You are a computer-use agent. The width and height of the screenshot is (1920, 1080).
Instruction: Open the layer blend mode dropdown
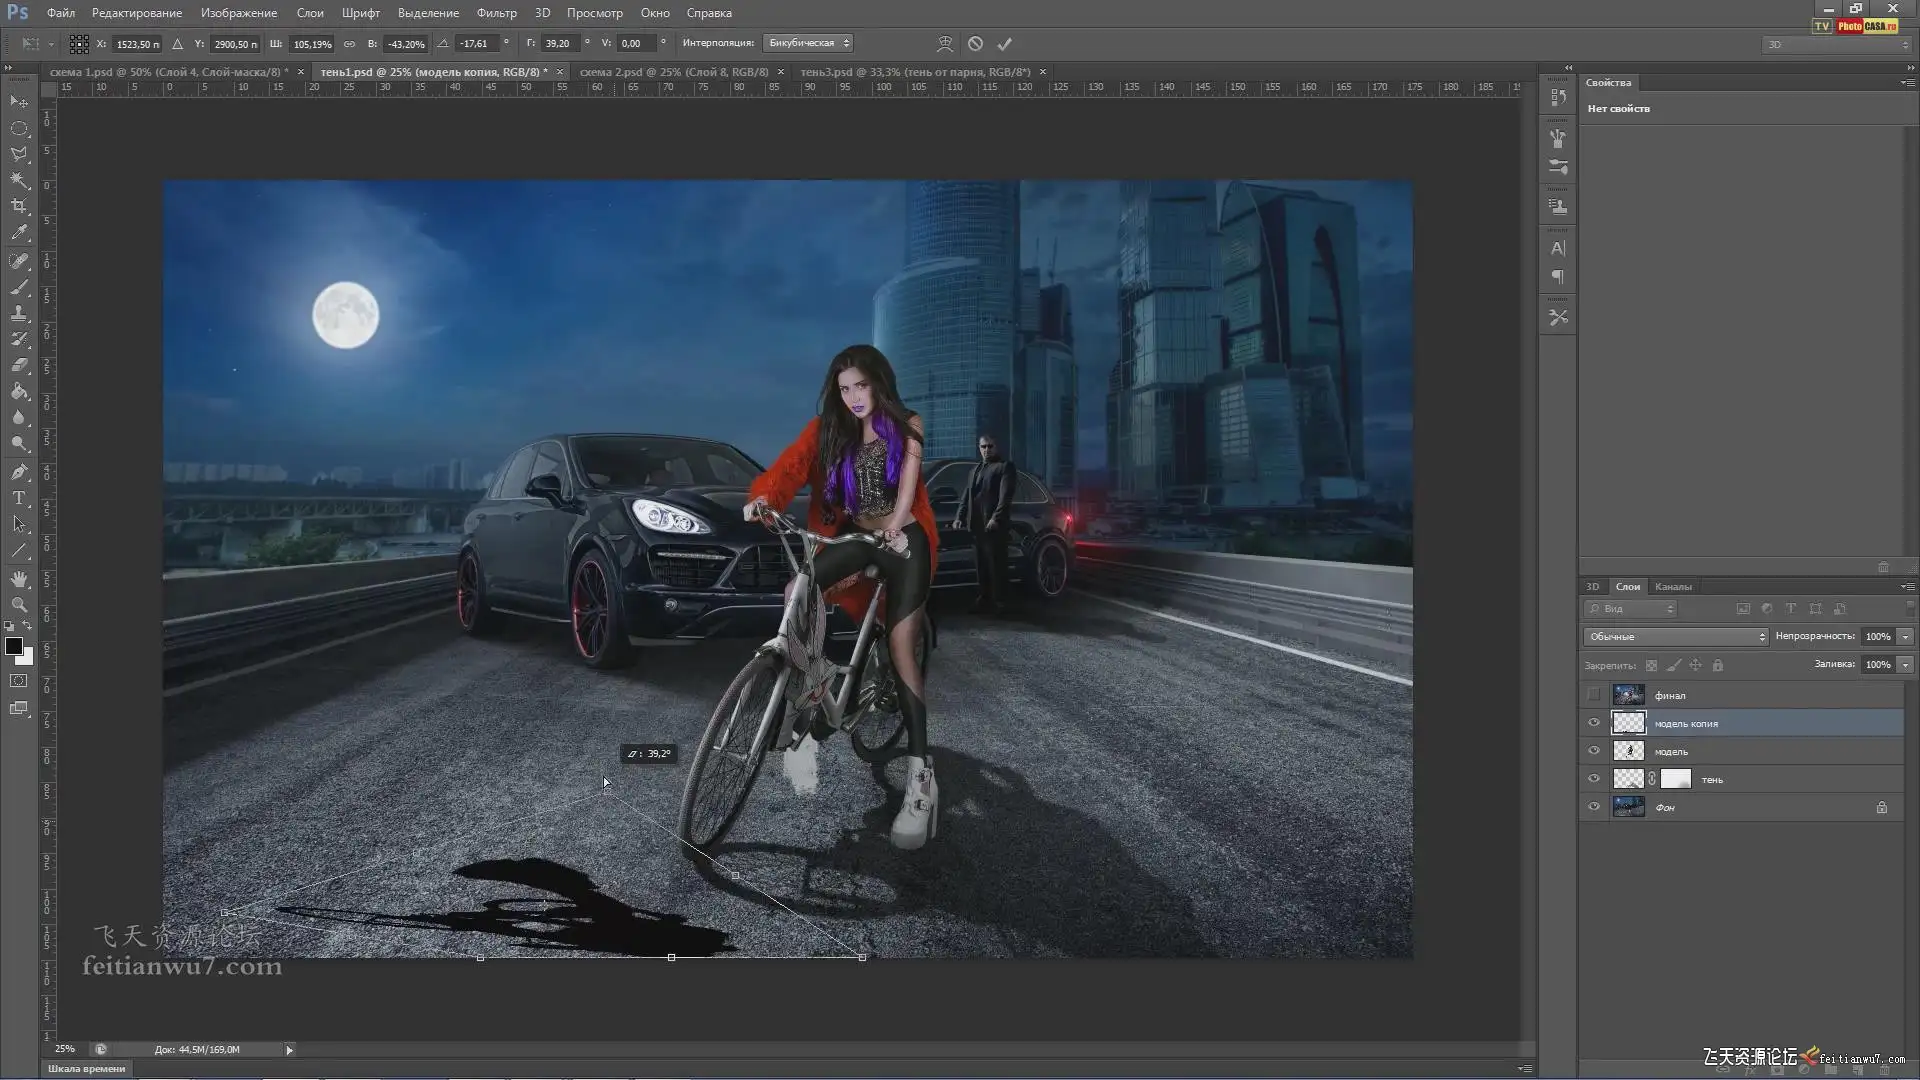[x=1676, y=637]
